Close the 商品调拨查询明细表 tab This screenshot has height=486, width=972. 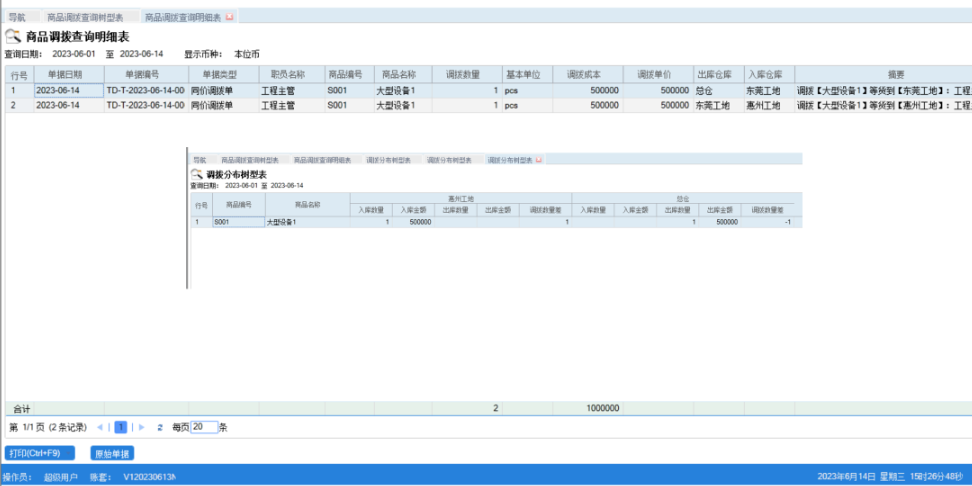point(230,18)
